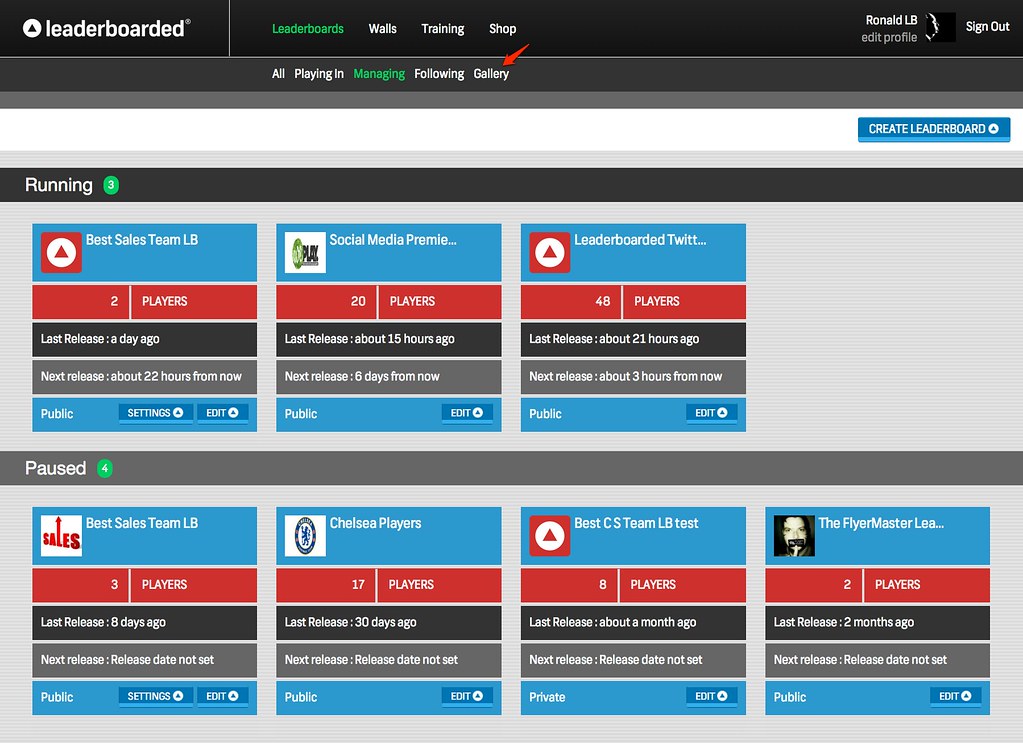This screenshot has width=1023, height=743.
Task: Open the Best C S Team LB test title
Action: coord(636,523)
